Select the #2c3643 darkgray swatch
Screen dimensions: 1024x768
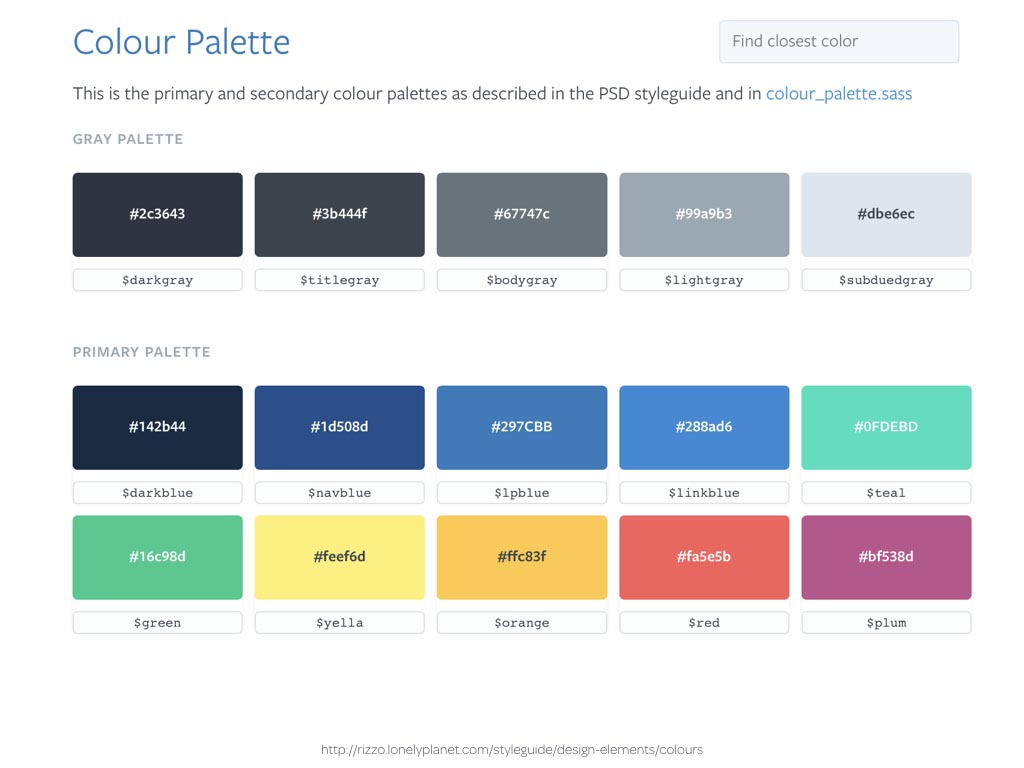(x=157, y=215)
